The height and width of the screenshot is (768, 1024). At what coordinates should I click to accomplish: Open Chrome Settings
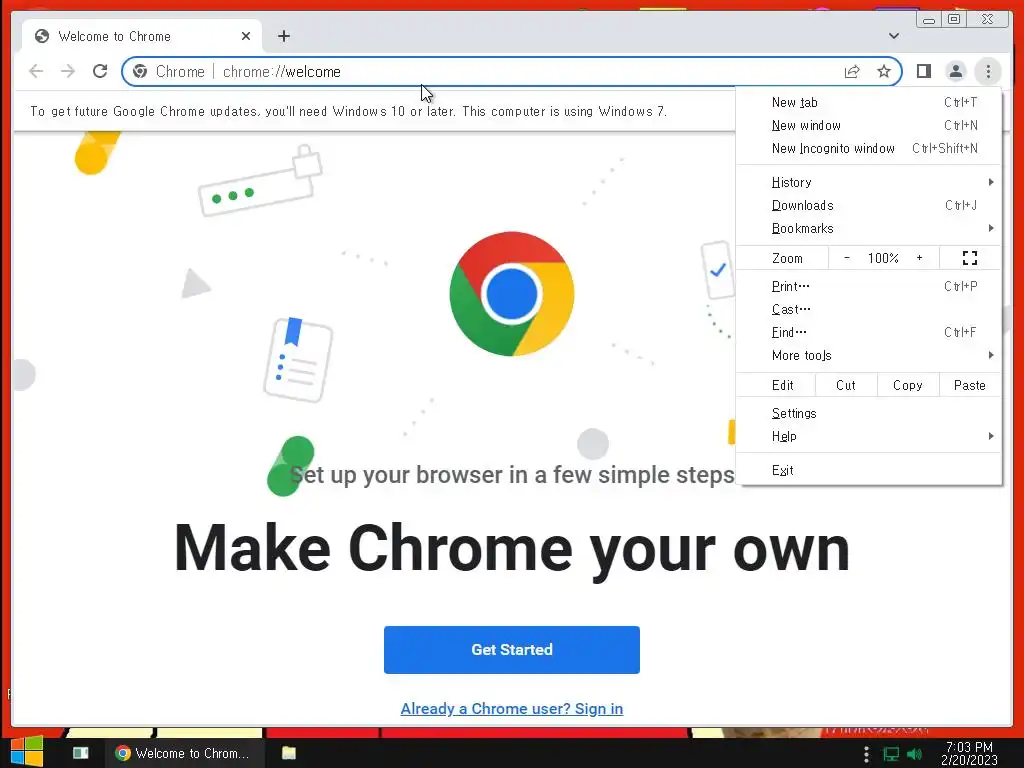pos(869,413)
